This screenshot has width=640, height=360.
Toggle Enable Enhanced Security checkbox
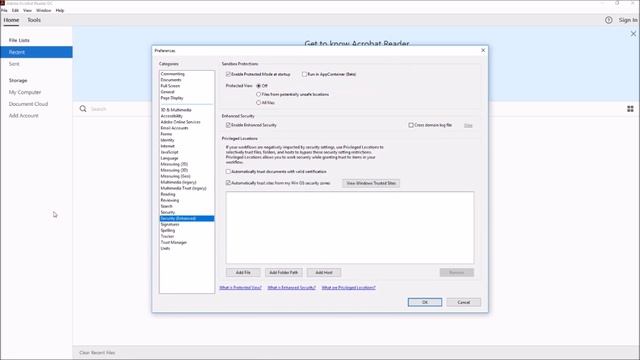click(x=228, y=125)
